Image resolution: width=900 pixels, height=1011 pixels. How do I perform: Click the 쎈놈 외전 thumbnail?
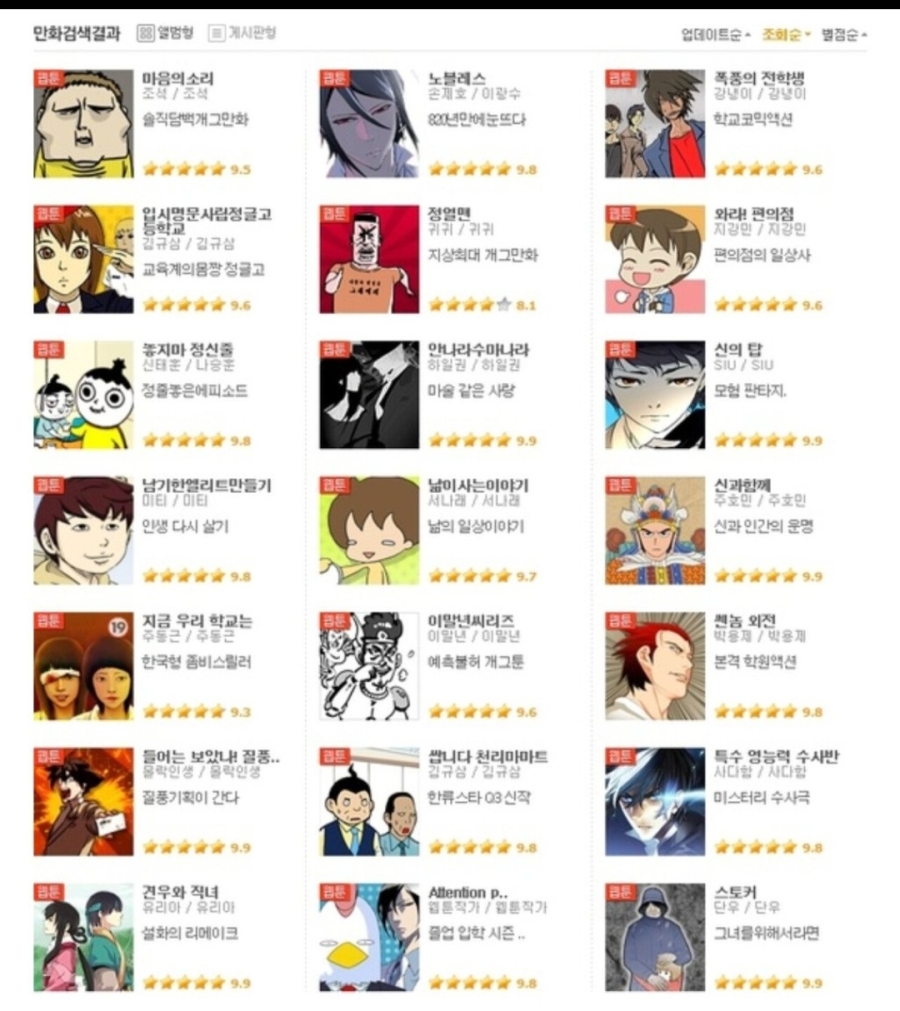point(654,666)
